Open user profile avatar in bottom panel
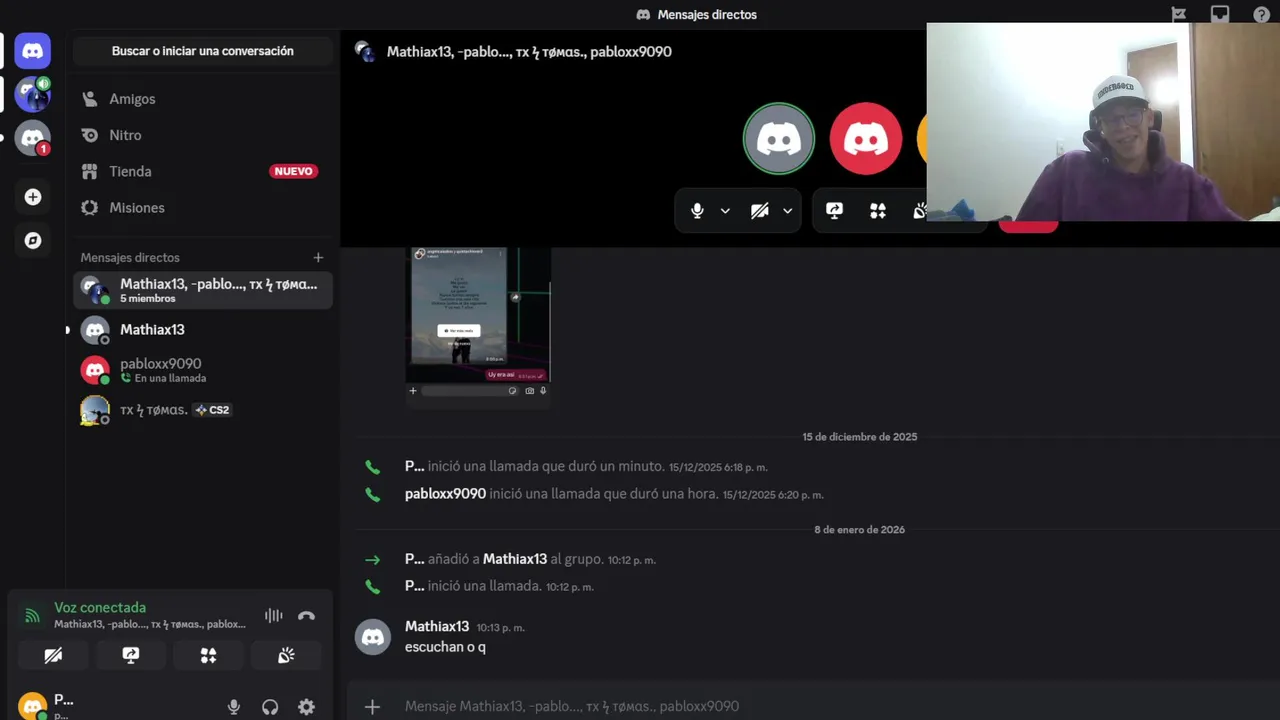The height and width of the screenshot is (720, 1280). (33, 707)
